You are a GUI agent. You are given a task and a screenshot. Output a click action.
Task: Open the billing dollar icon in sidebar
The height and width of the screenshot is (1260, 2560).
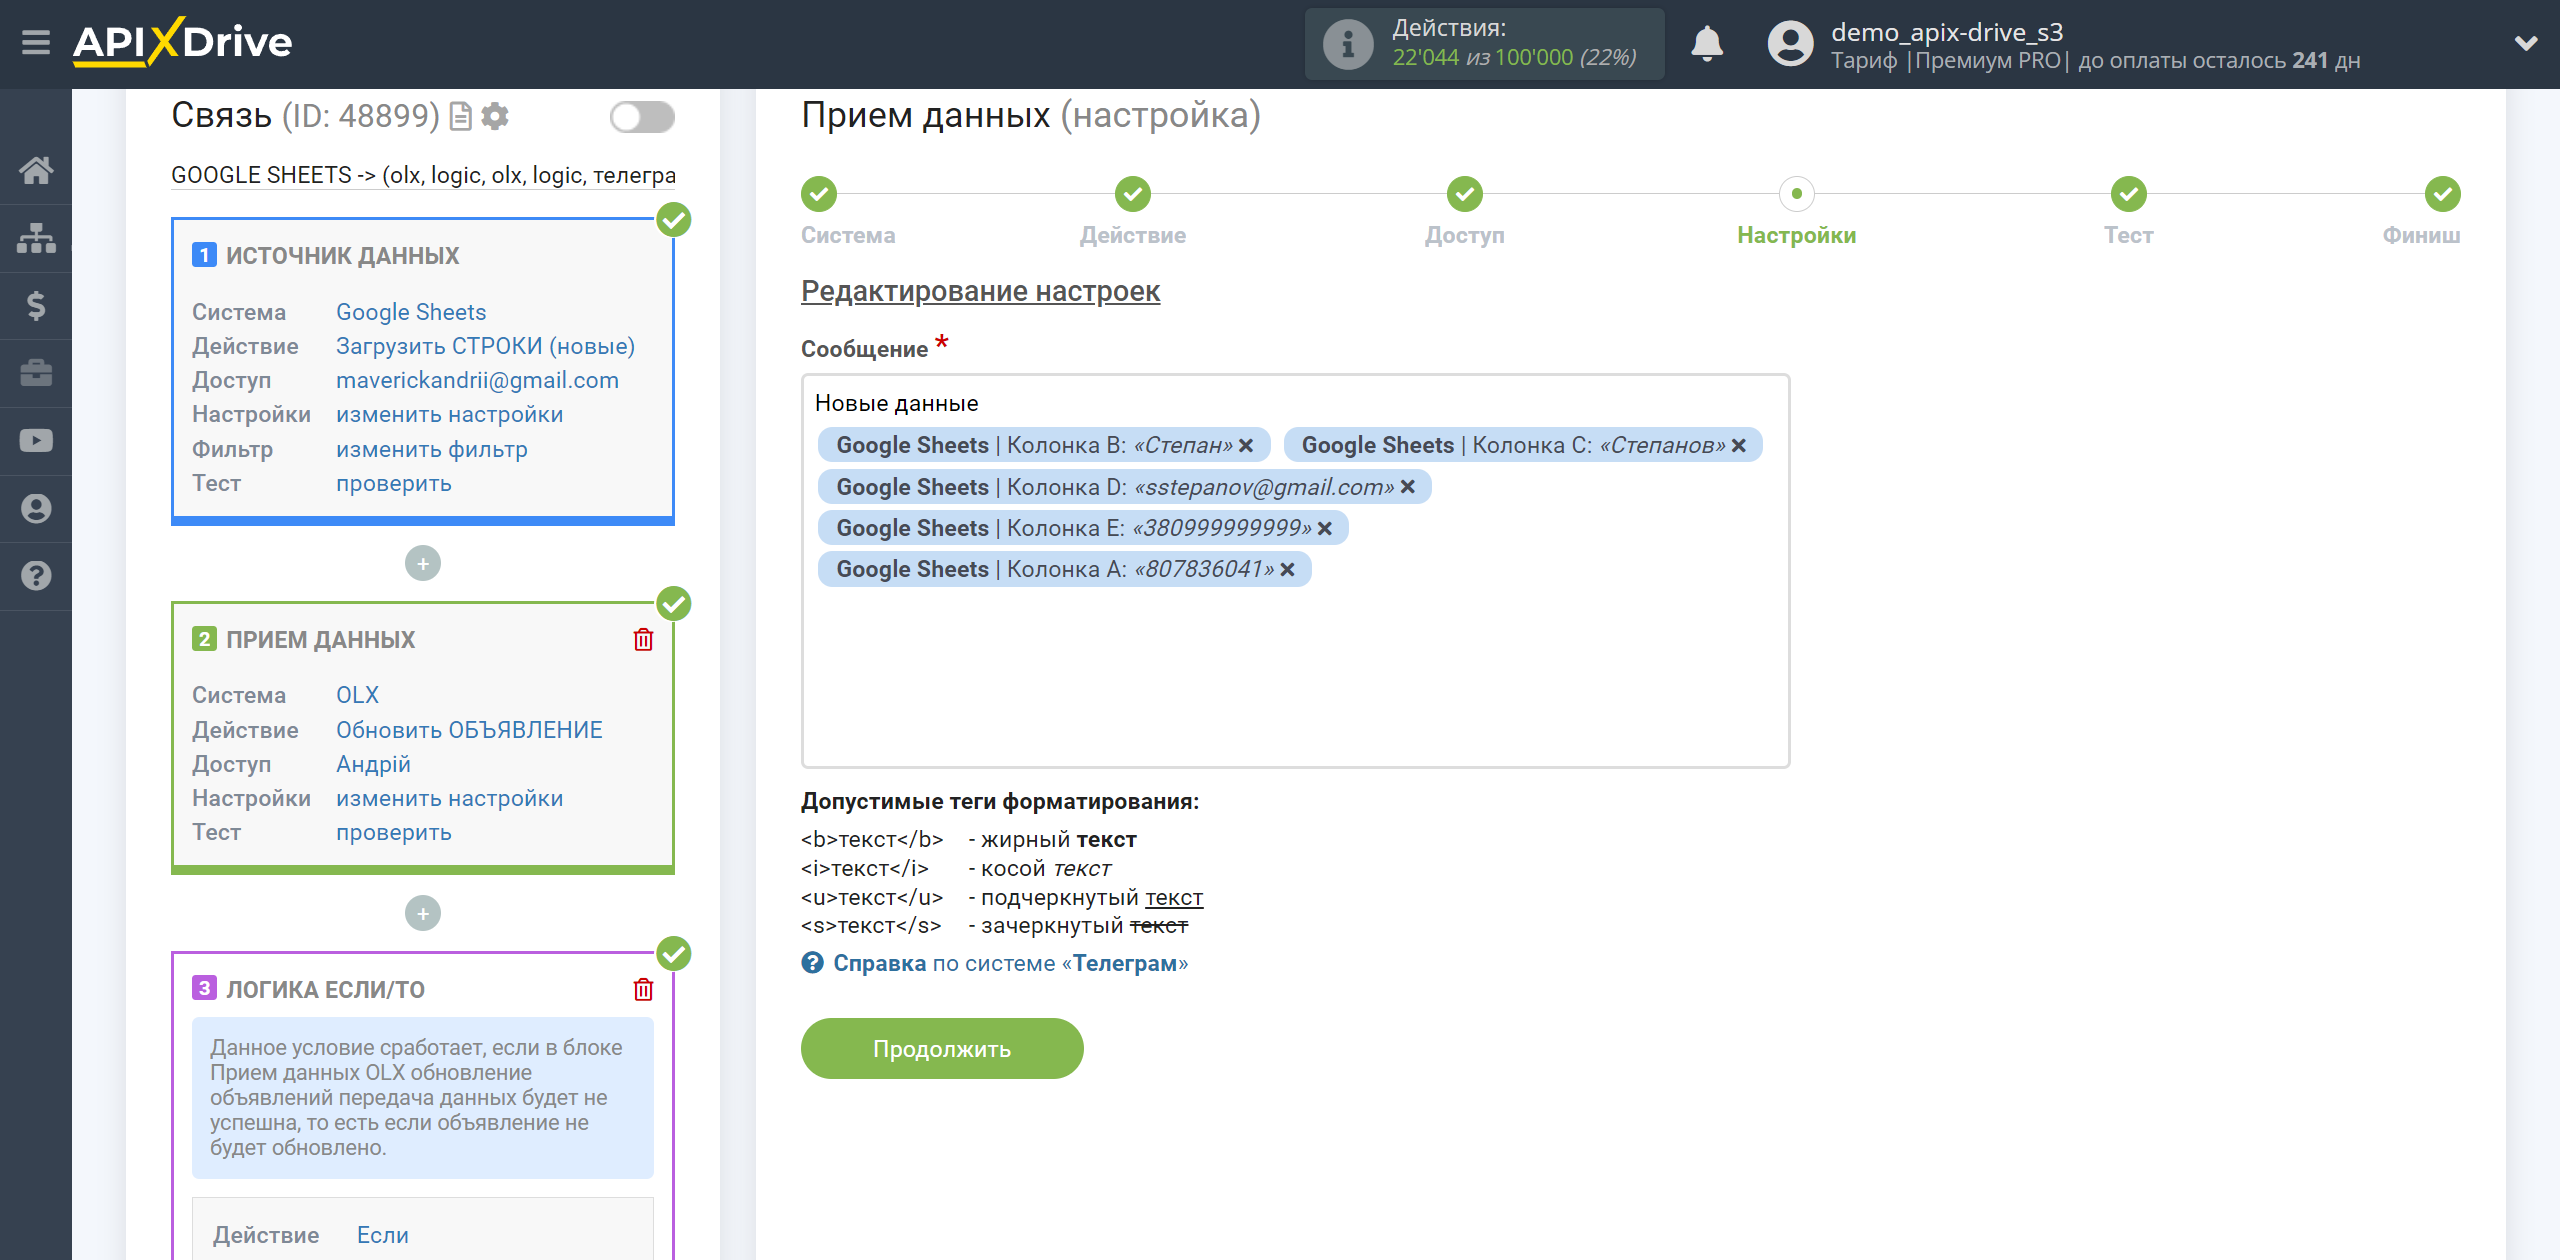coord(36,305)
